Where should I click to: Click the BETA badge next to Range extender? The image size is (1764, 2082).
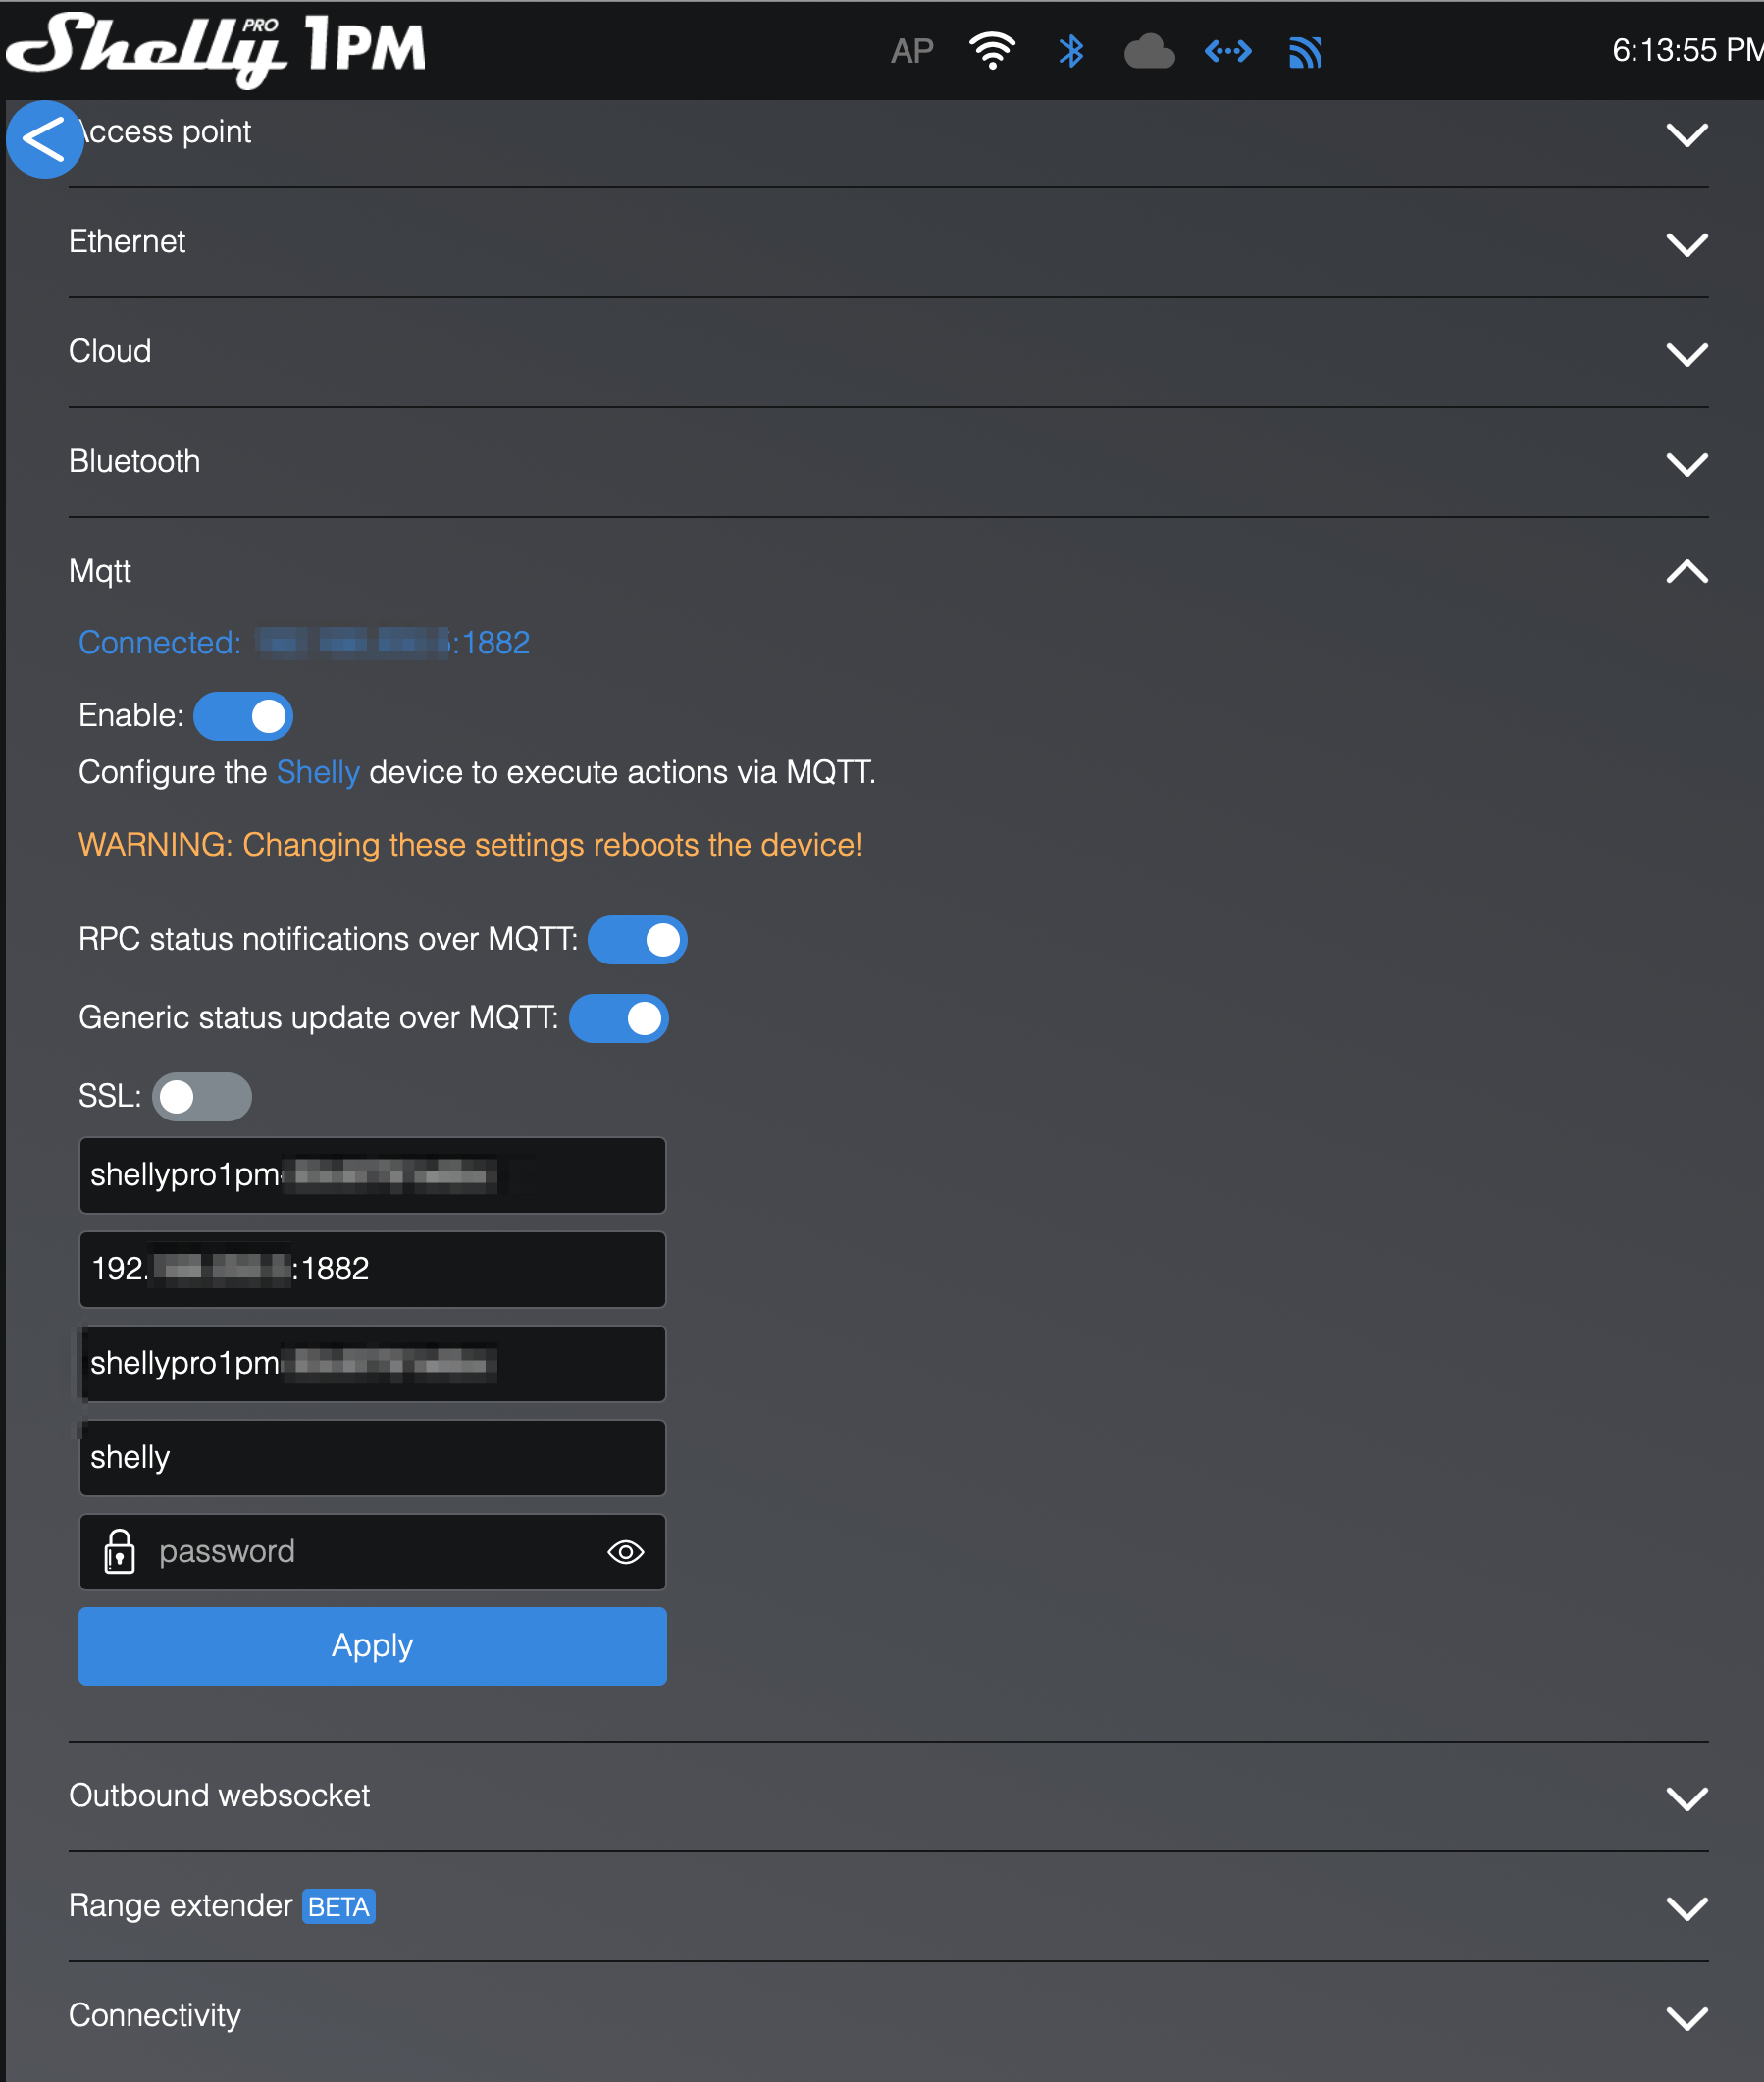[338, 1907]
